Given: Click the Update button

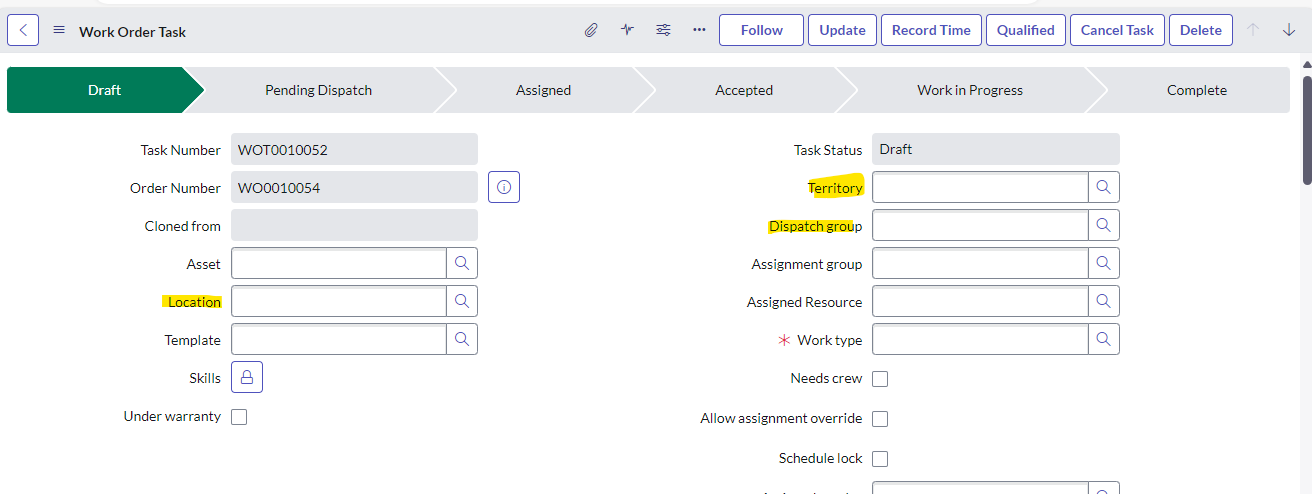Looking at the screenshot, I should click(x=842, y=30).
